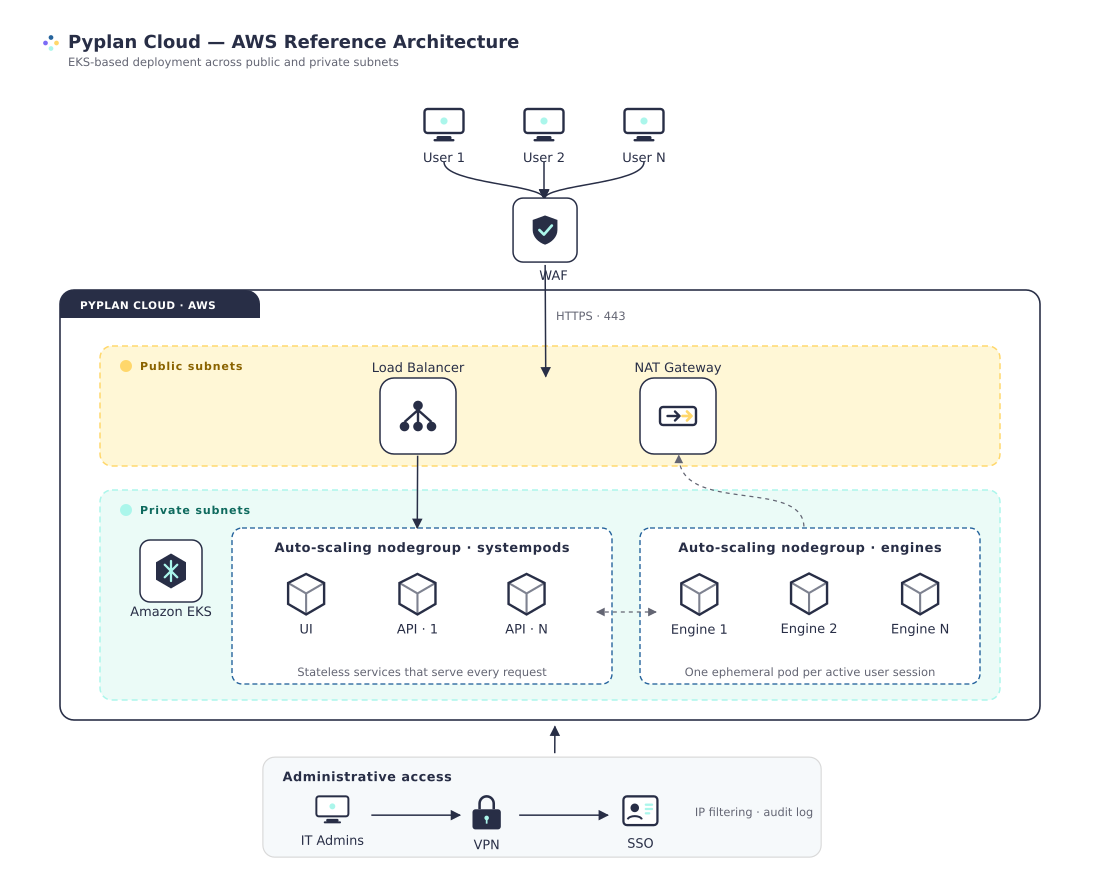Viewport: 1100px width, 880px height.
Task: Click the VPN padlock icon
Action: 486,813
